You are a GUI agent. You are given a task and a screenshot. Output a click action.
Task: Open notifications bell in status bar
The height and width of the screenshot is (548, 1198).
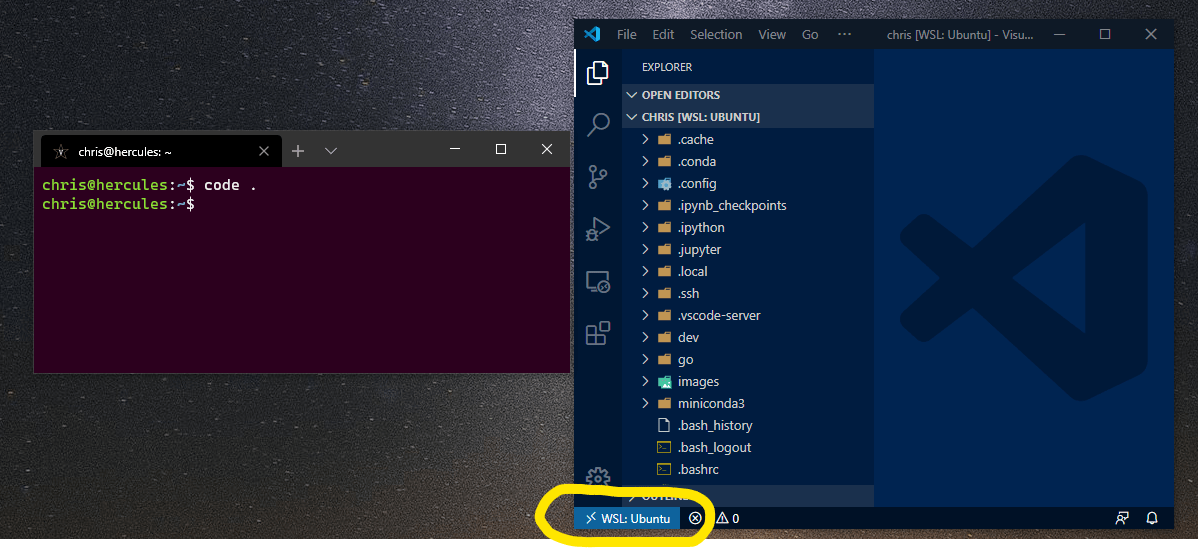1152,518
